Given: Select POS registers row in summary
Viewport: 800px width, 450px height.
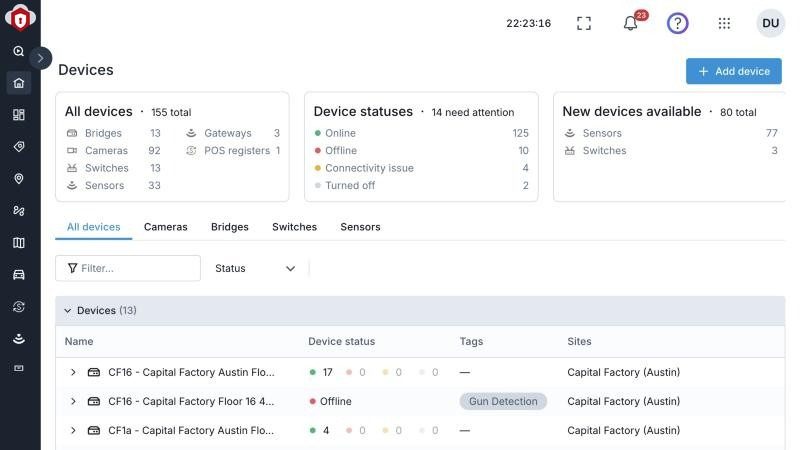Looking at the screenshot, I should tap(233, 151).
